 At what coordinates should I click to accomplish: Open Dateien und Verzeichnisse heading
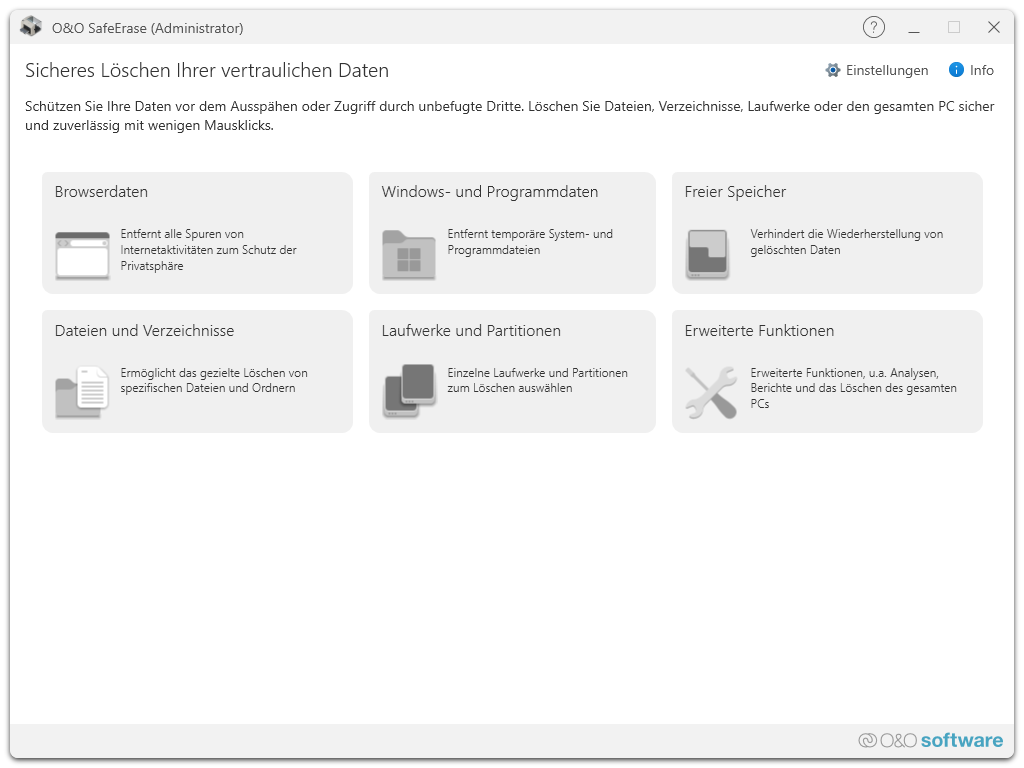(x=144, y=331)
